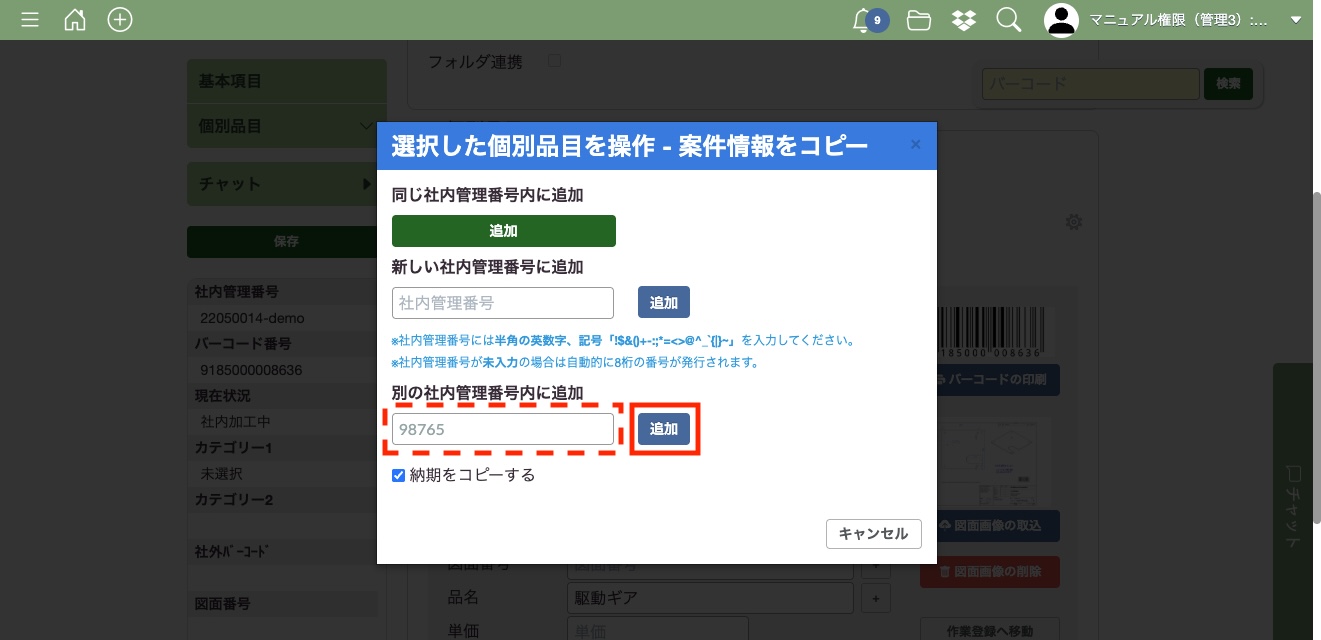Image resolution: width=1321 pixels, height=640 pixels.
Task: Expand the user account dropdown arrow
Action: coord(1296,20)
